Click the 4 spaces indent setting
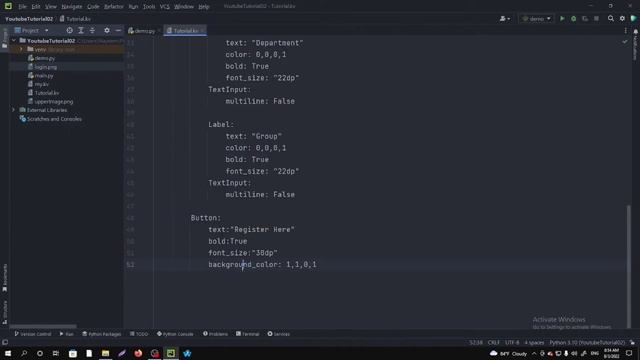 click(x=534, y=342)
